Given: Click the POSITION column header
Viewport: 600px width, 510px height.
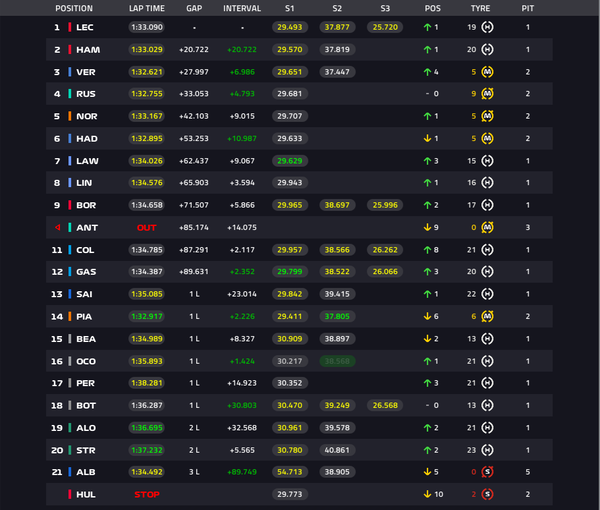Looking at the screenshot, I should click(x=74, y=8).
